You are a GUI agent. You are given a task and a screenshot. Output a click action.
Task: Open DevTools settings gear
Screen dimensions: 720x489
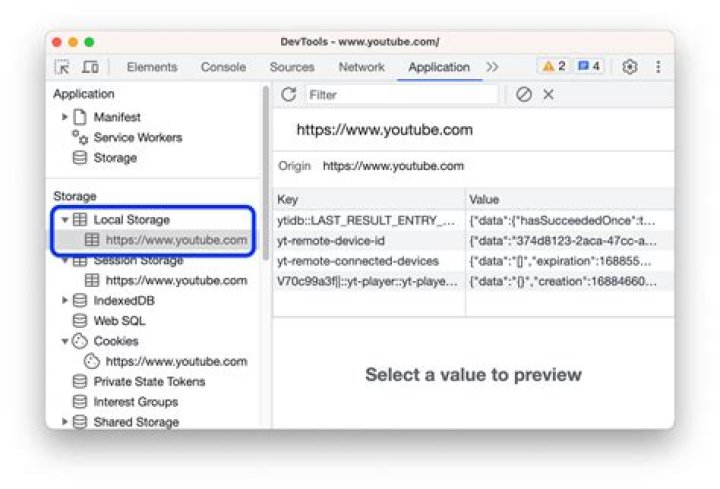pyautogui.click(x=630, y=67)
